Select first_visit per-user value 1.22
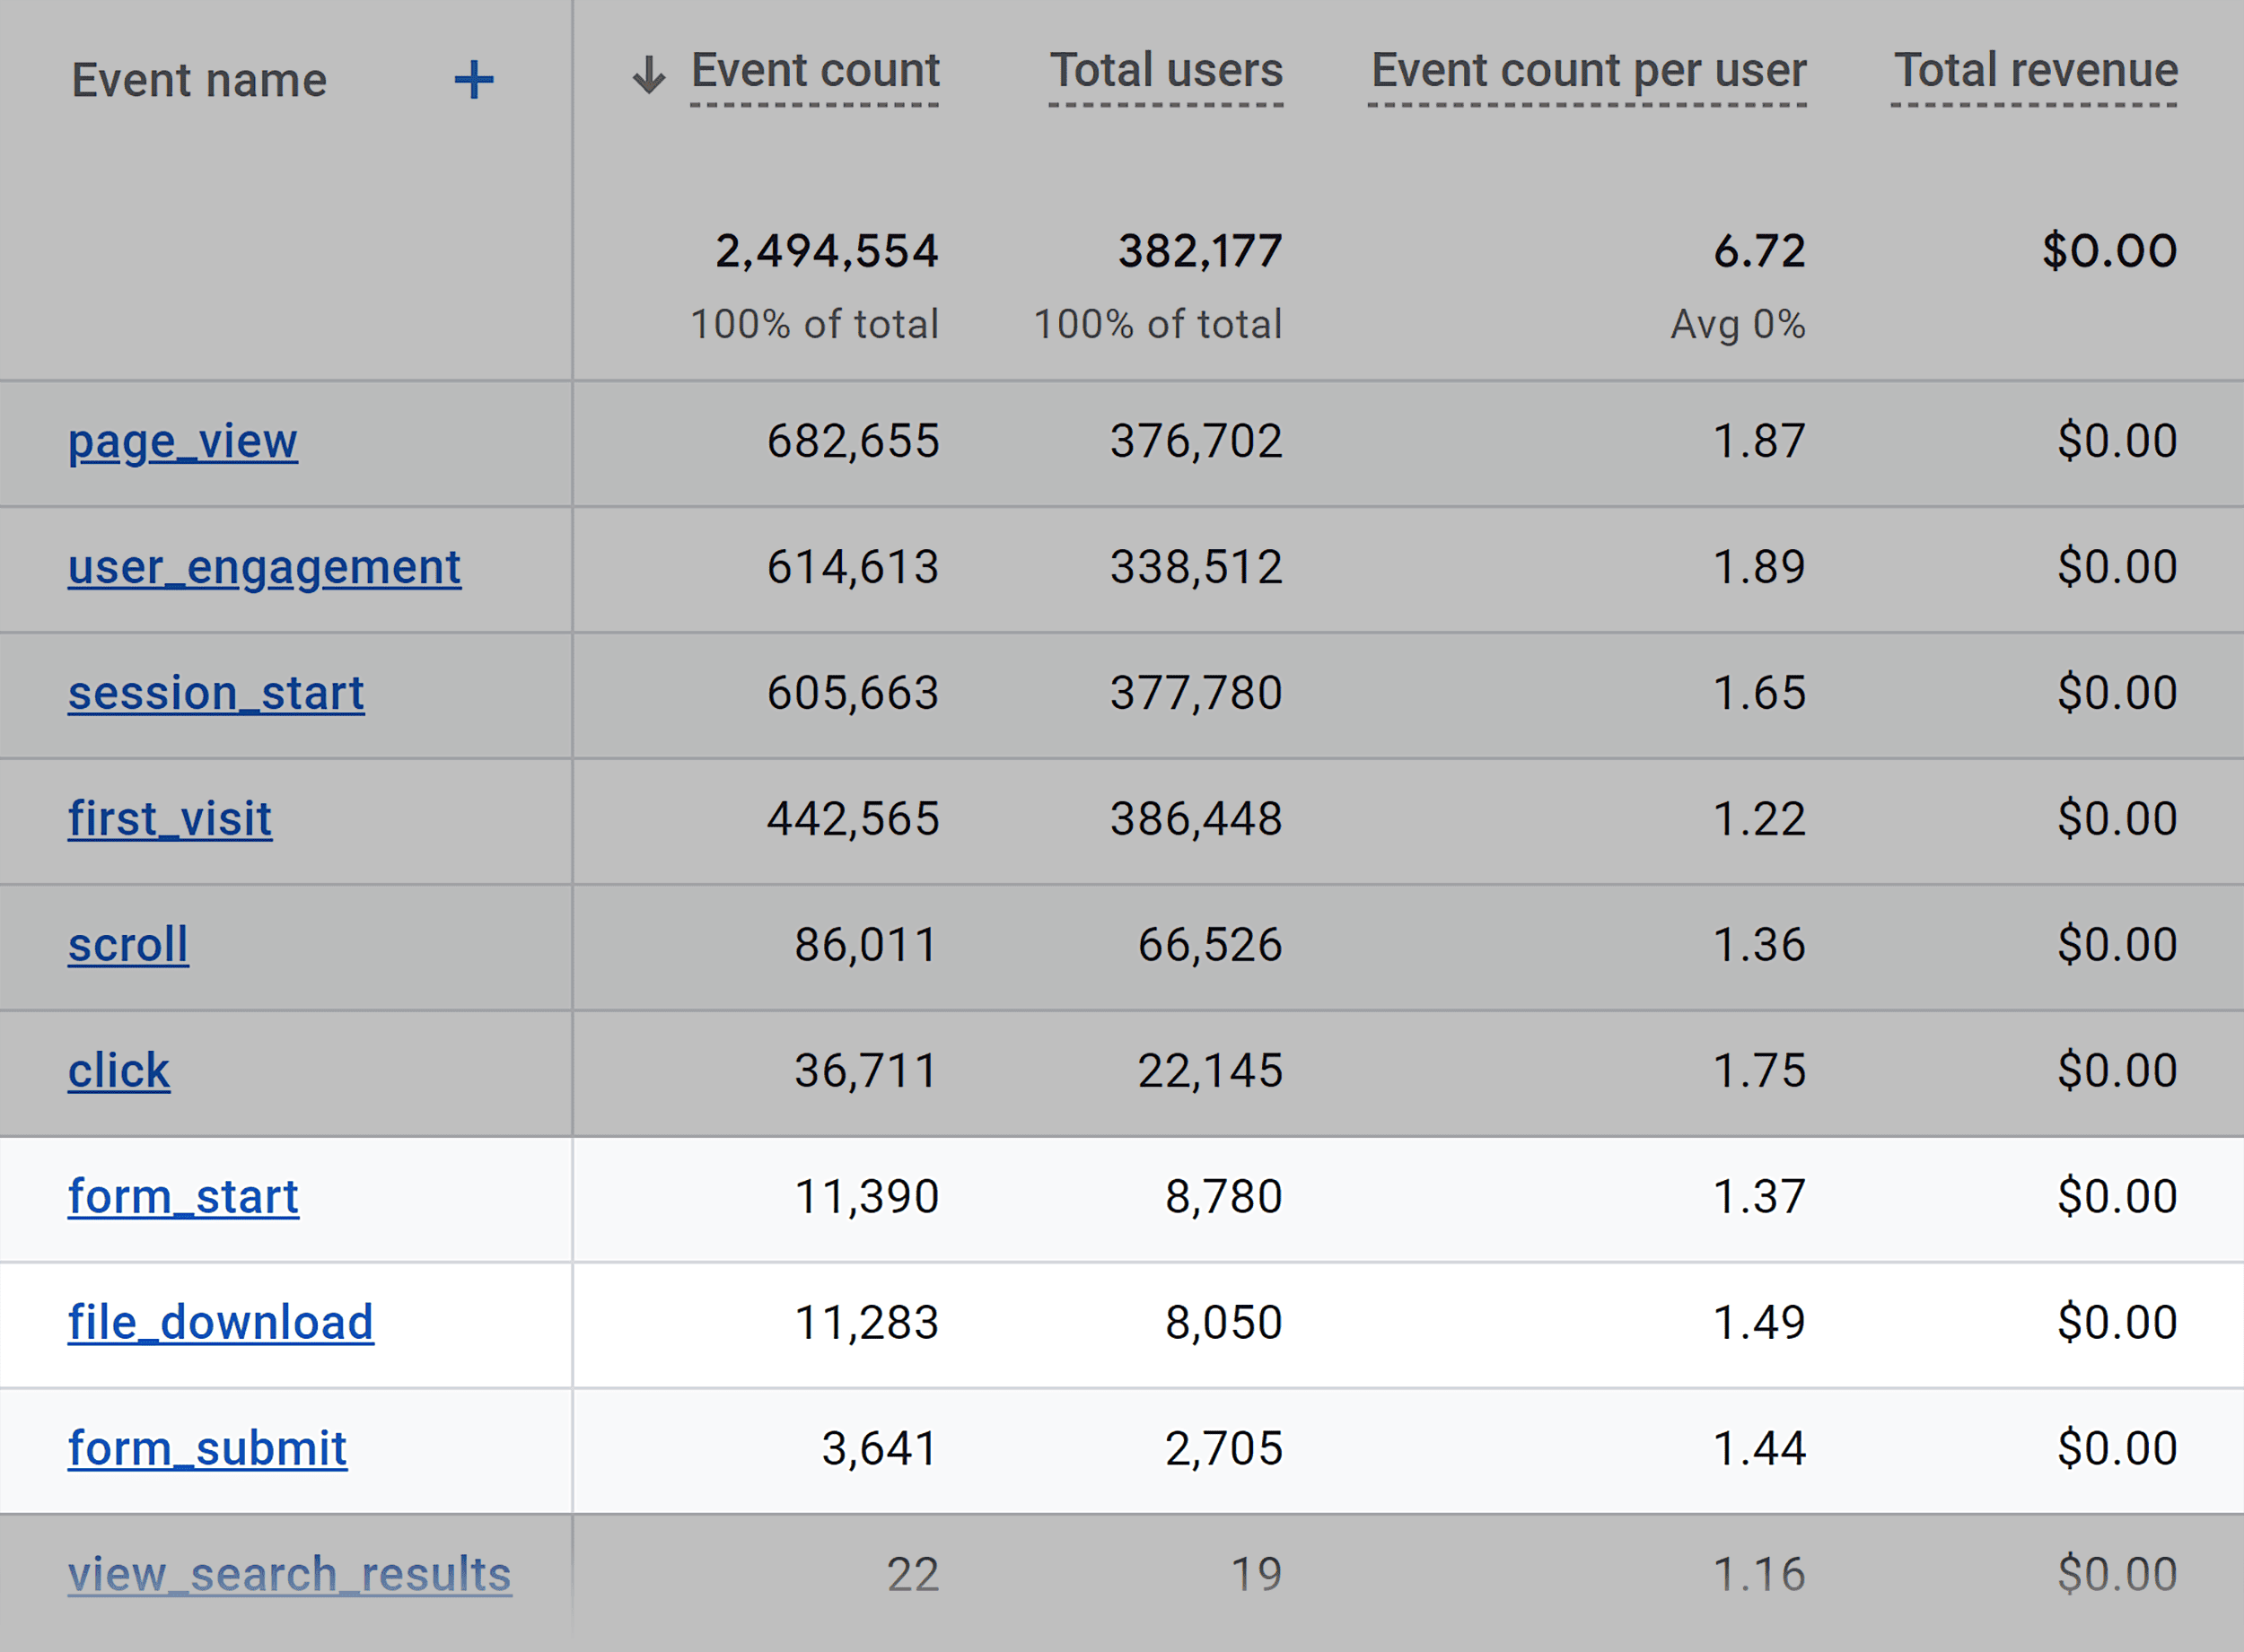 click(1760, 819)
